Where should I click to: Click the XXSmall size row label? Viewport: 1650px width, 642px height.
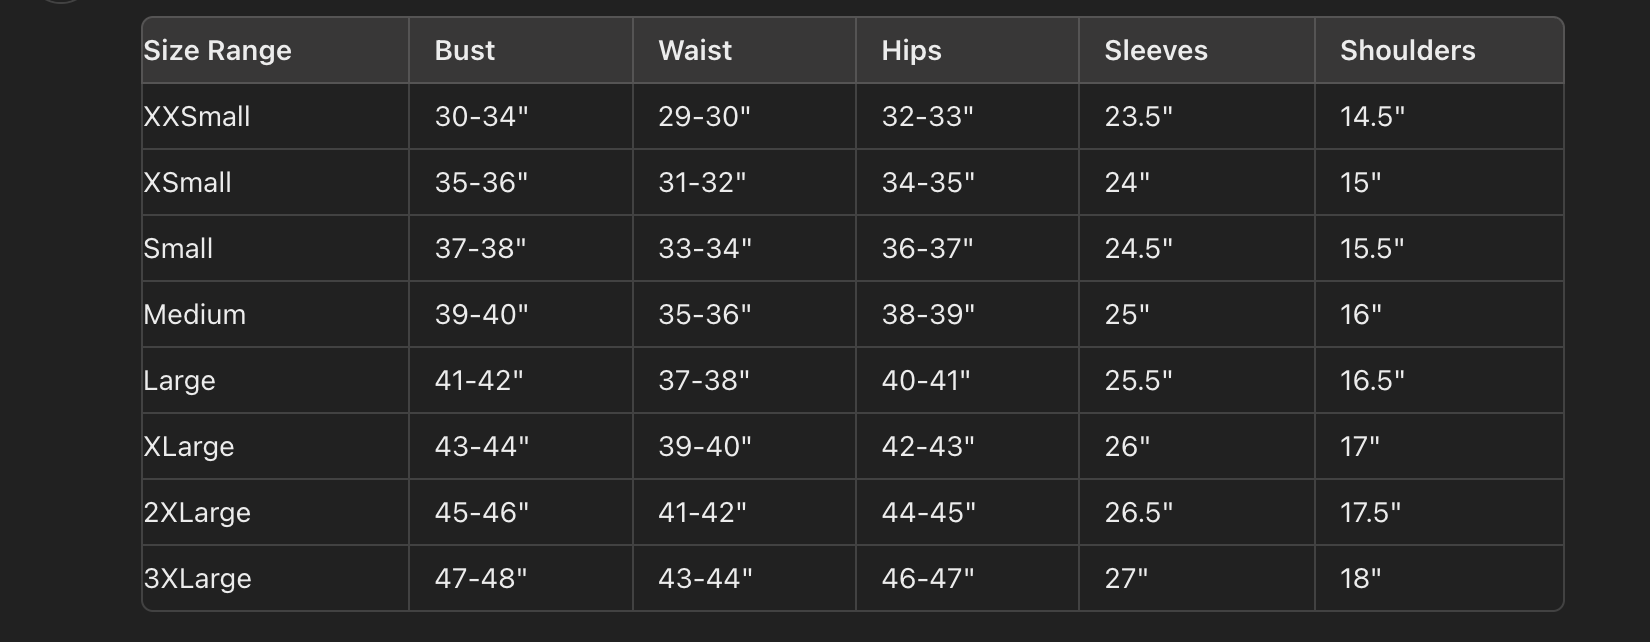(x=197, y=117)
